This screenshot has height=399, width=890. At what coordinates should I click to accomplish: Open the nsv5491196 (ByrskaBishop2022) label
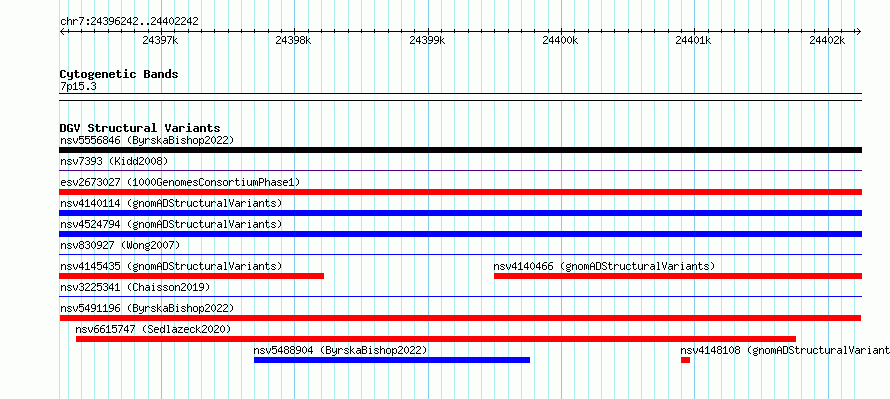(147, 308)
